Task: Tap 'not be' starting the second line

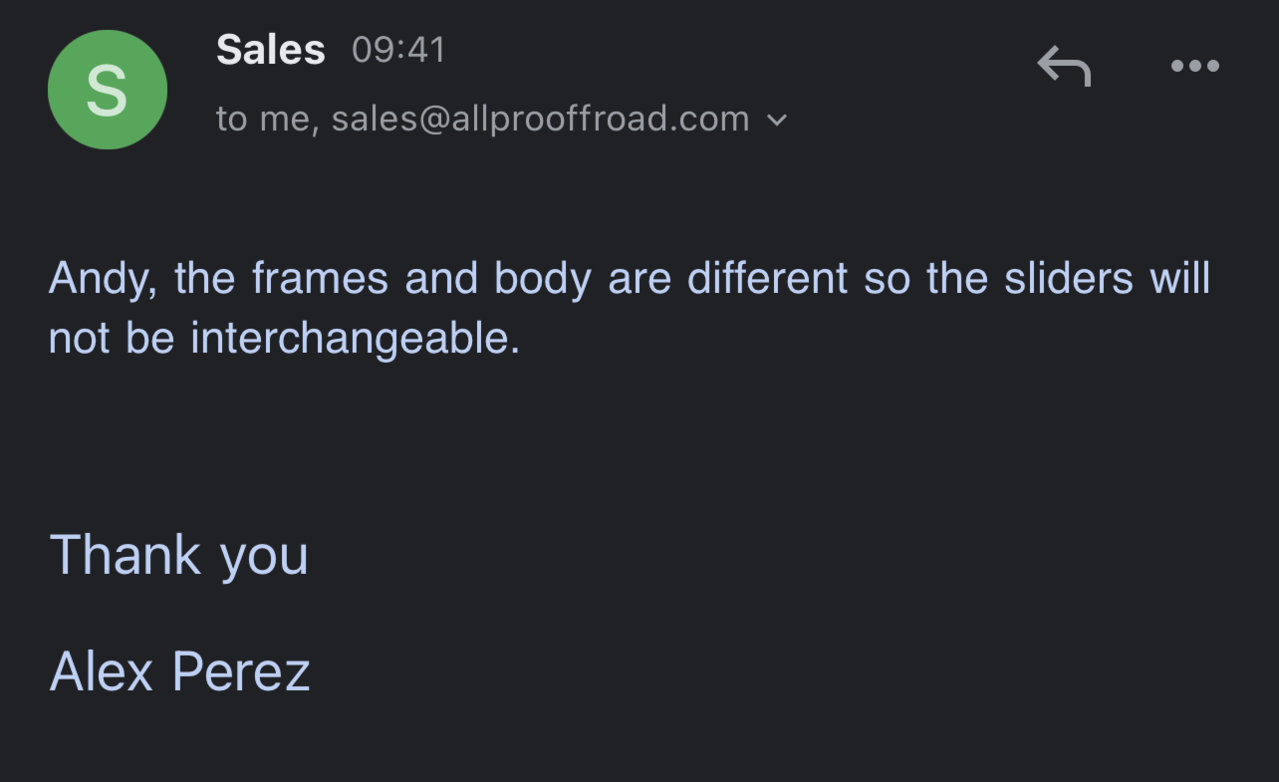Action: pyautogui.click(x=112, y=339)
